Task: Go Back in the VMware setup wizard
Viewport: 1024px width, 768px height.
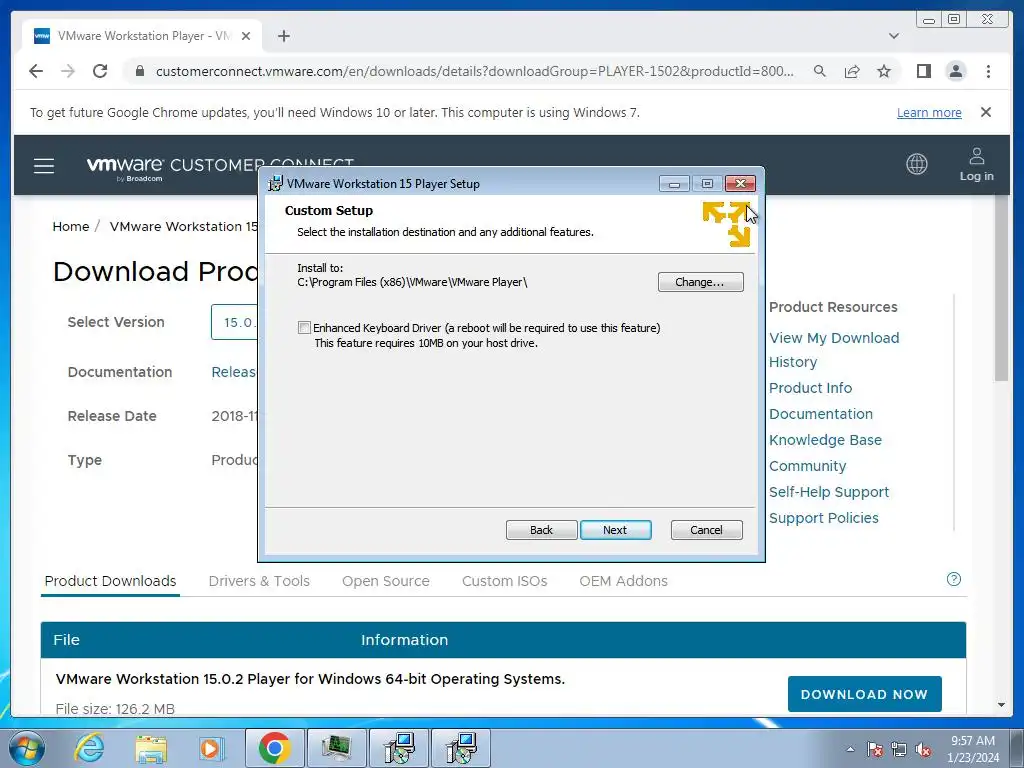Action: pos(541,530)
